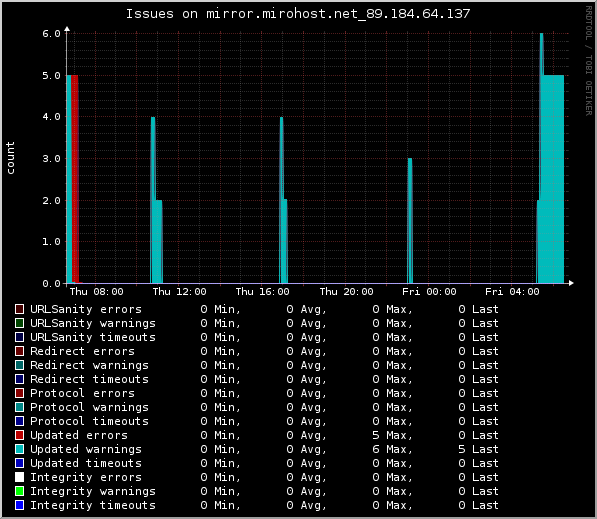Screen dimensions: 597x519
Task: Click the Fri 00:00 time axis label
Action: 429,292
